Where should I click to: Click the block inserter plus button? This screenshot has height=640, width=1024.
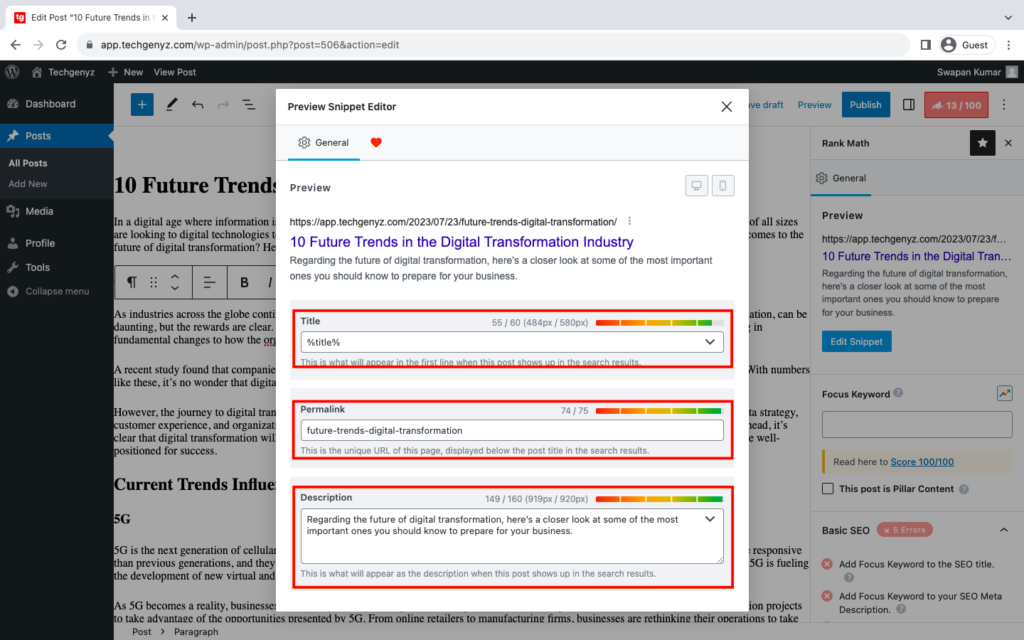[142, 104]
